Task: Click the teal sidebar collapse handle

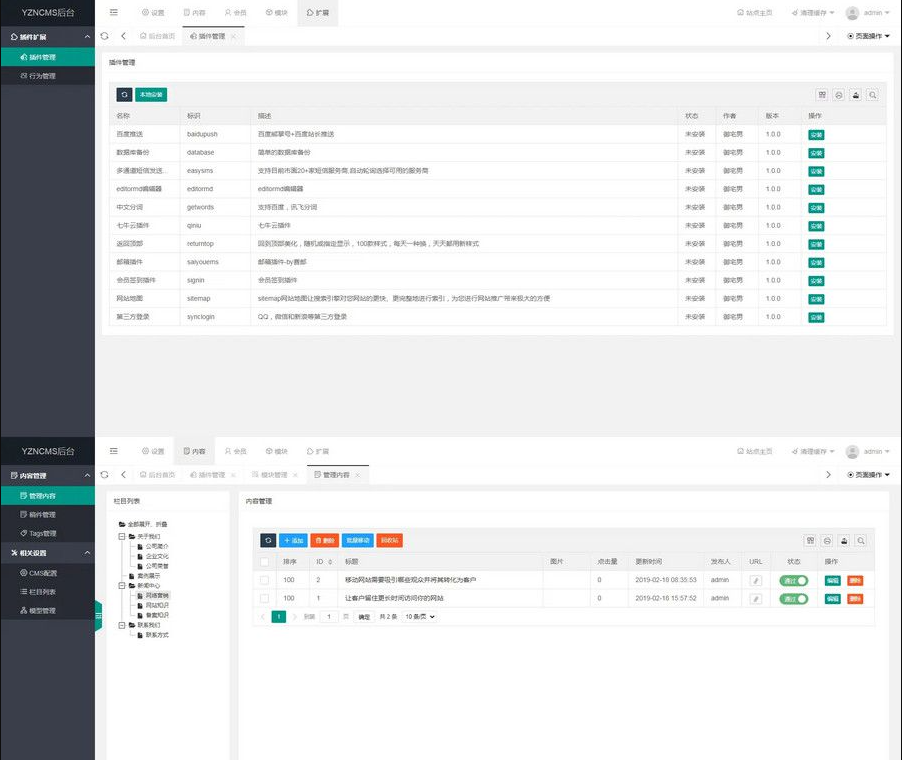Action: click(x=98, y=616)
